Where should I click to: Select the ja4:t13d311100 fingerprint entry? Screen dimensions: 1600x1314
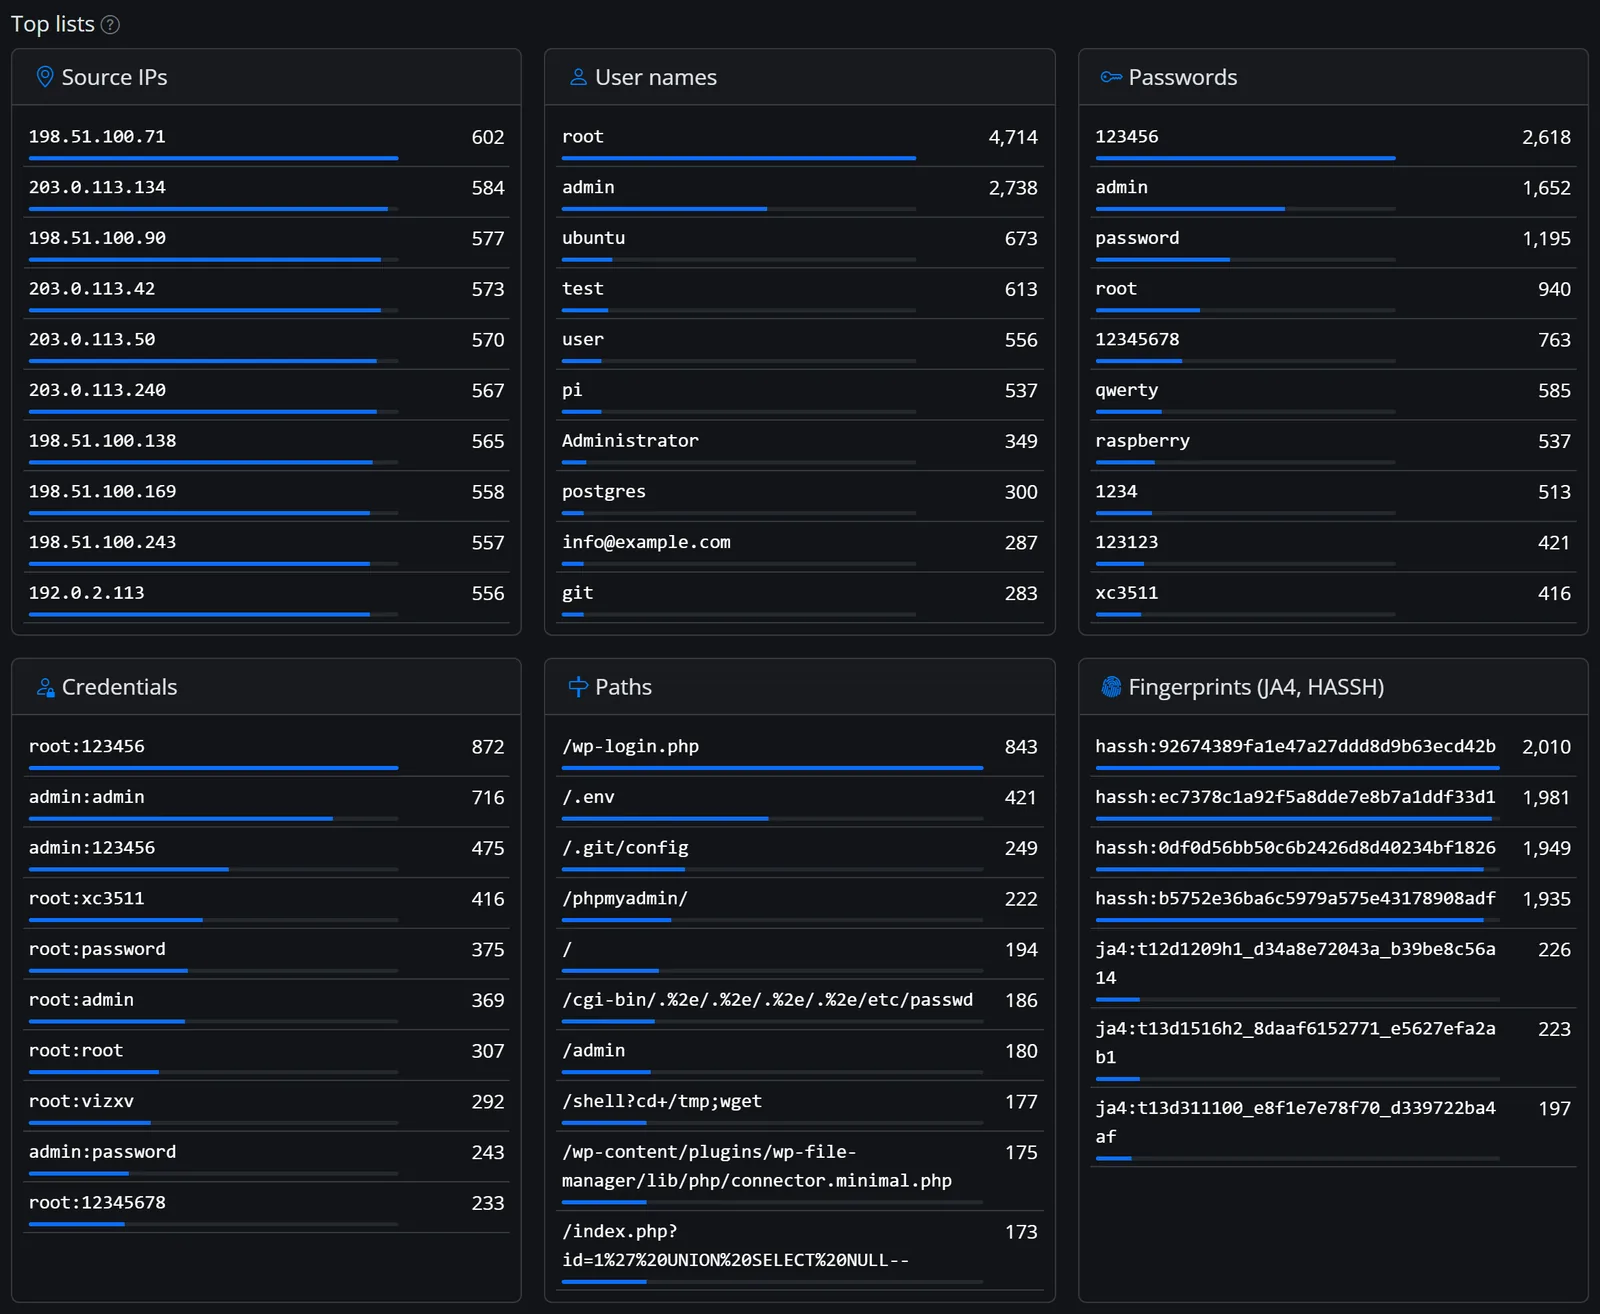1333,1127
